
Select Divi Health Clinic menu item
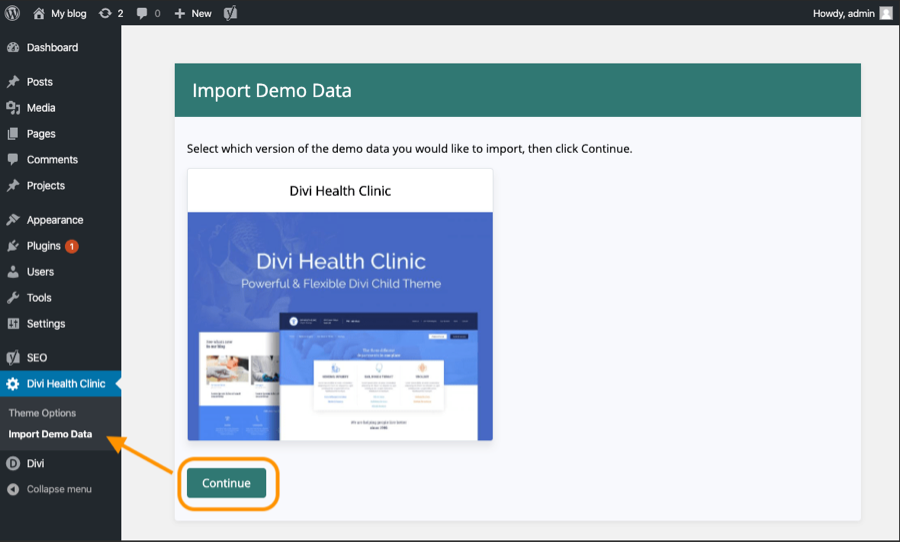click(60, 384)
